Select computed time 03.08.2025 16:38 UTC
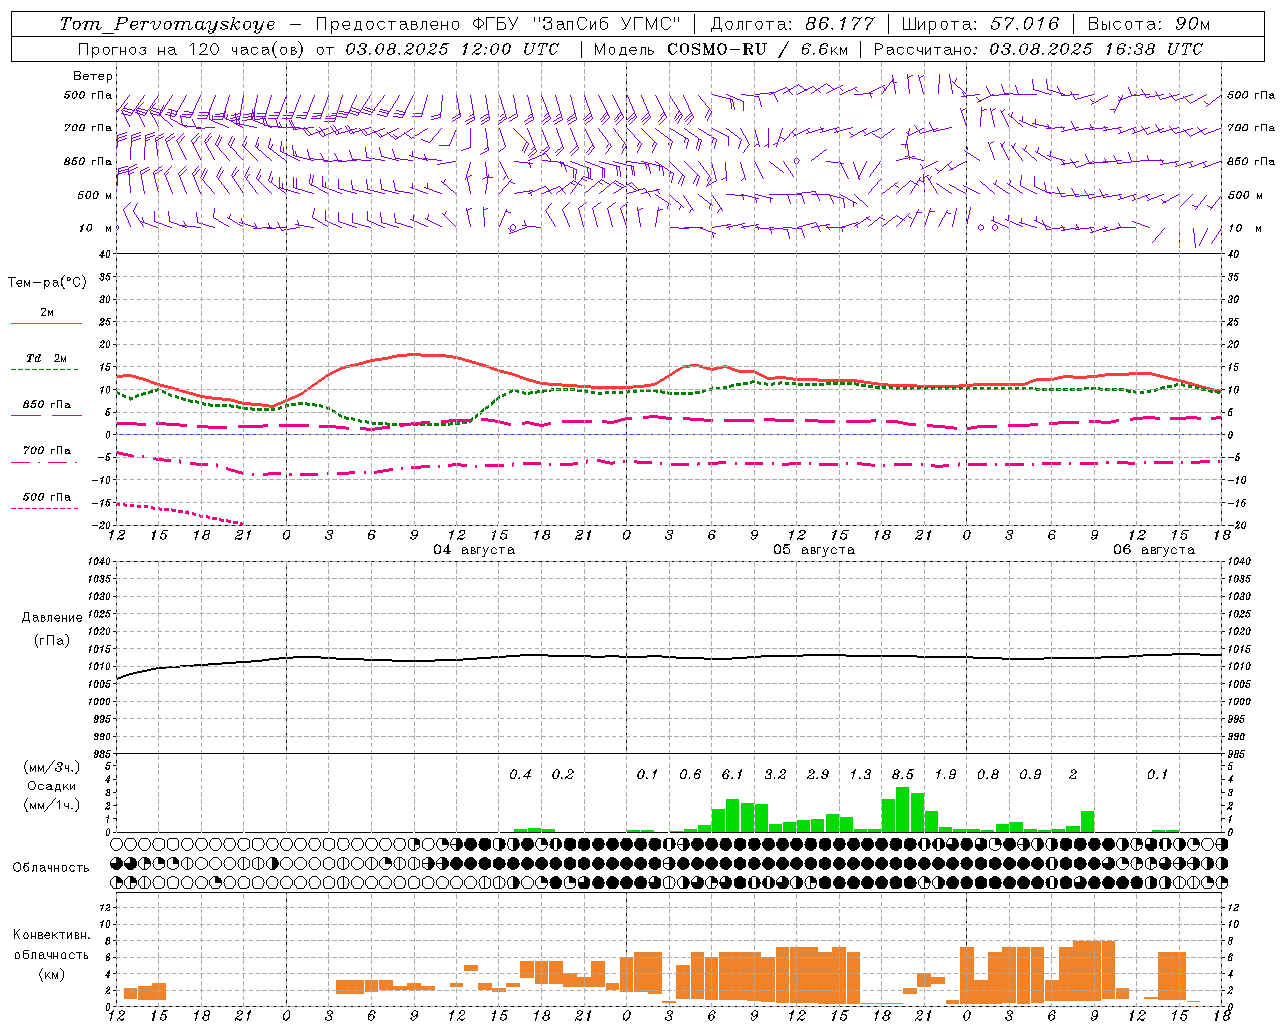The width and height of the screenshot is (1280, 1024). point(1096,49)
